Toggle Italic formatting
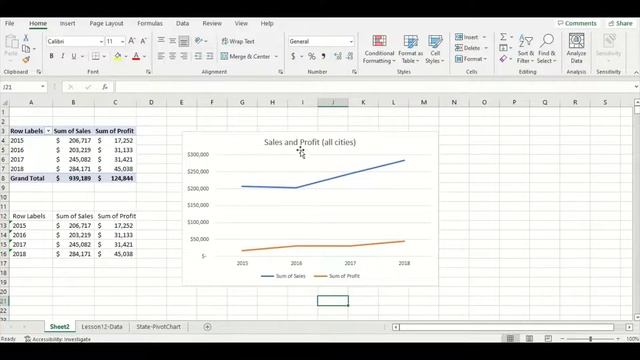 pos(62,56)
